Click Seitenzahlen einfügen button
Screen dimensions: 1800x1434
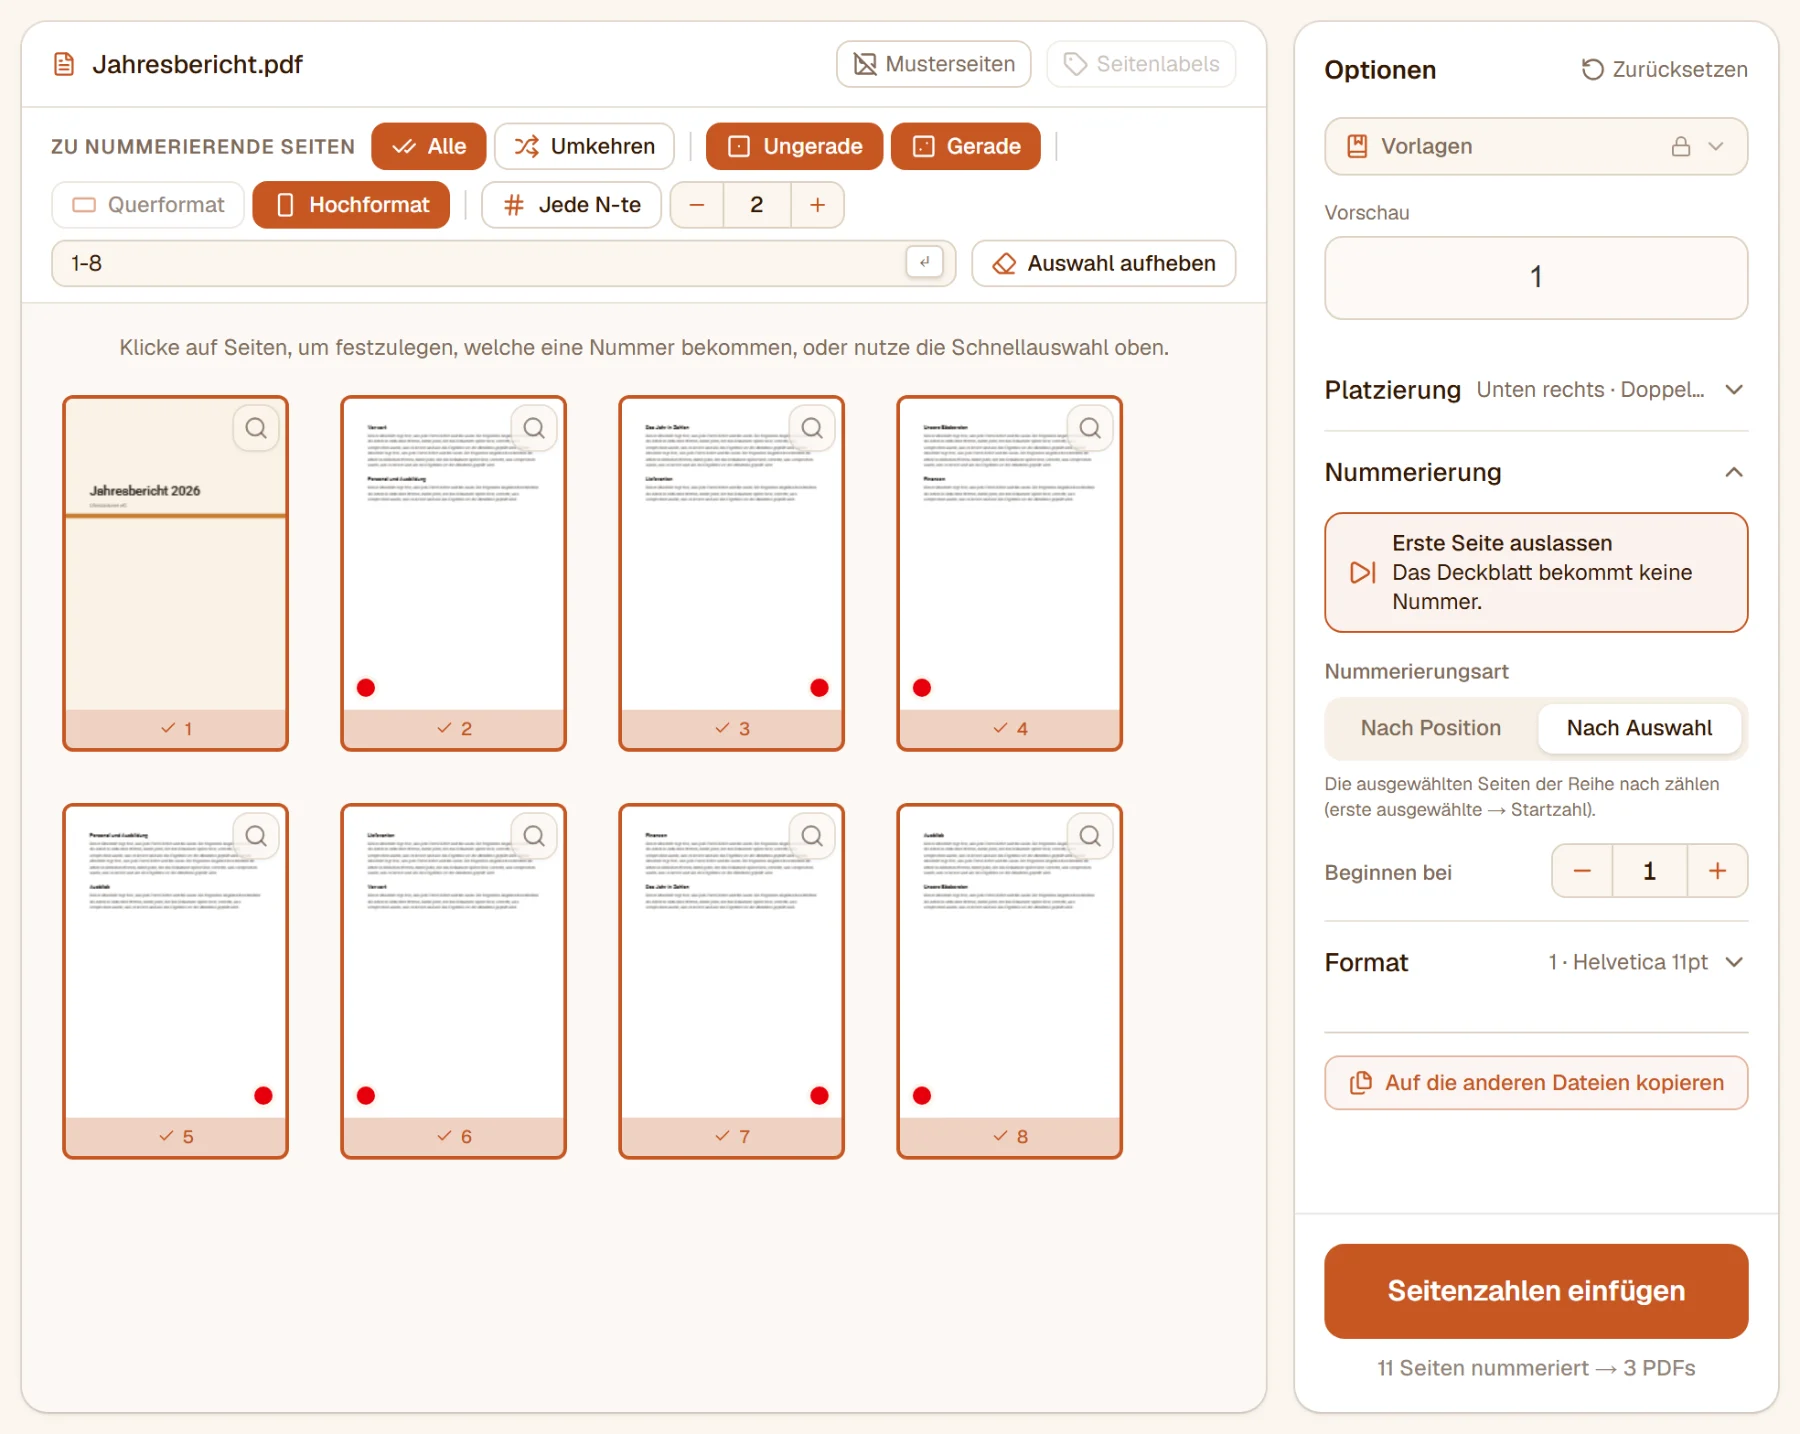pos(1536,1291)
